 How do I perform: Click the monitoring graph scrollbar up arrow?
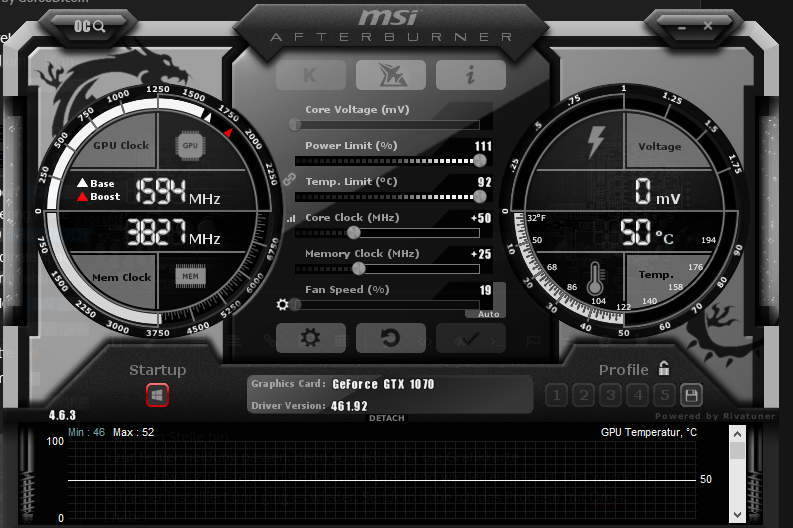[x=737, y=434]
